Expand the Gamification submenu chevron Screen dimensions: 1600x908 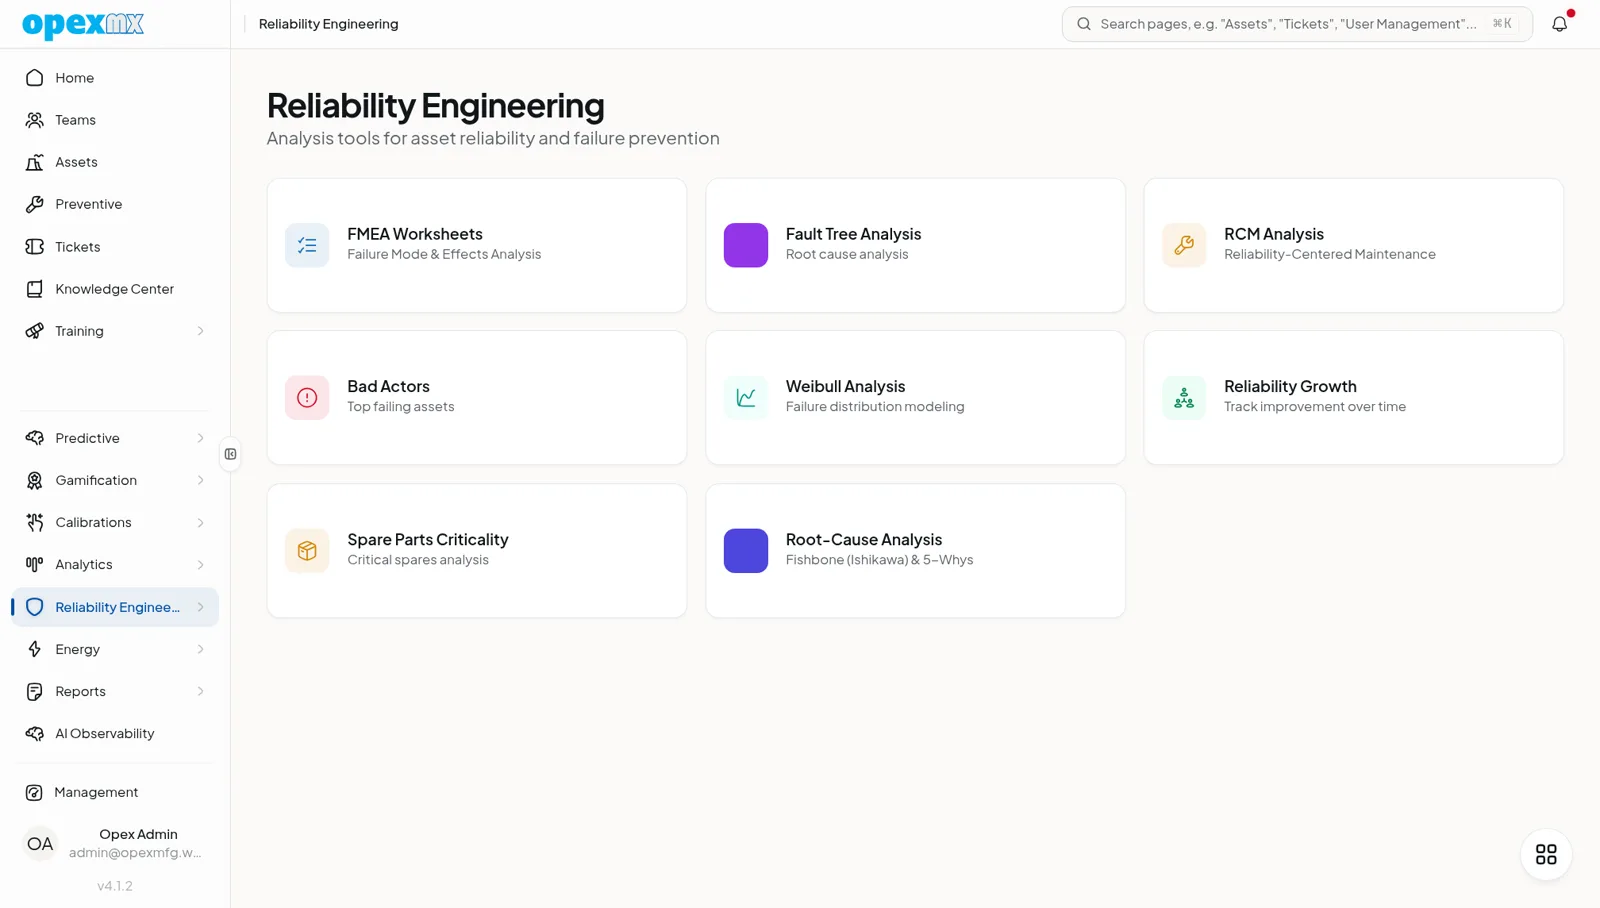click(x=200, y=480)
